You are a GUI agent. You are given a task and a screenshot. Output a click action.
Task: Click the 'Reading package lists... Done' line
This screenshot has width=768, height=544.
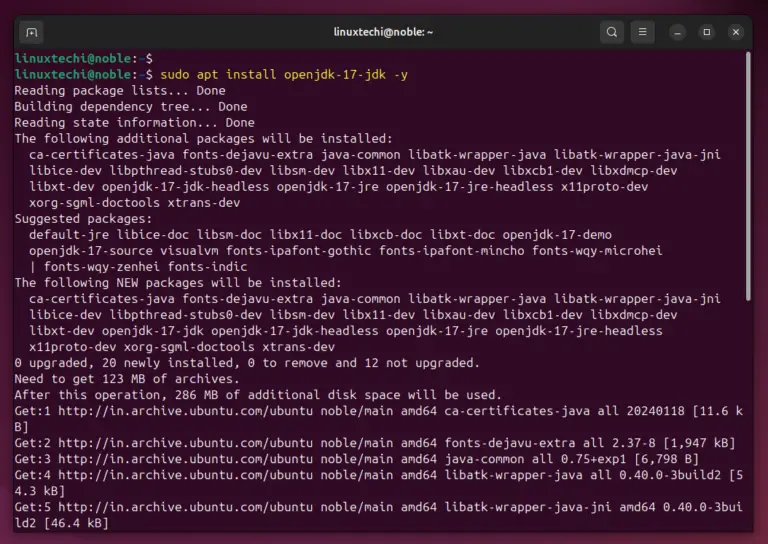pyautogui.click(x=120, y=91)
